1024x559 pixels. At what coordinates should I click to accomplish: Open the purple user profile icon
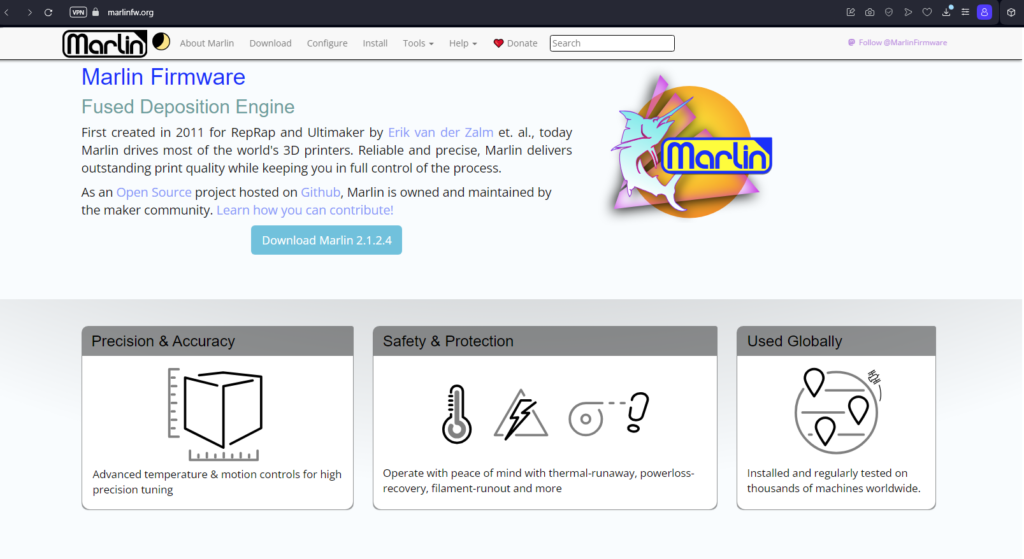point(984,12)
